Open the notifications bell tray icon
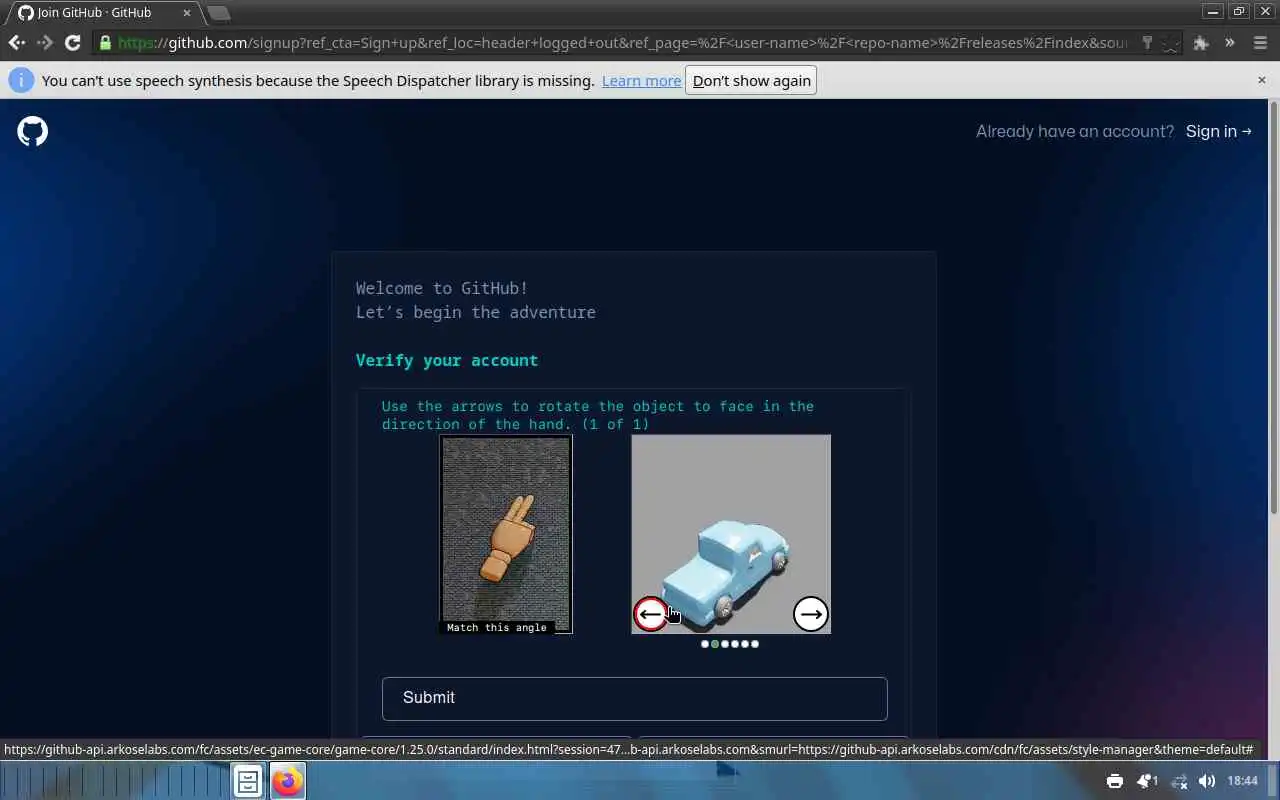This screenshot has height=800, width=1280. [1147, 781]
